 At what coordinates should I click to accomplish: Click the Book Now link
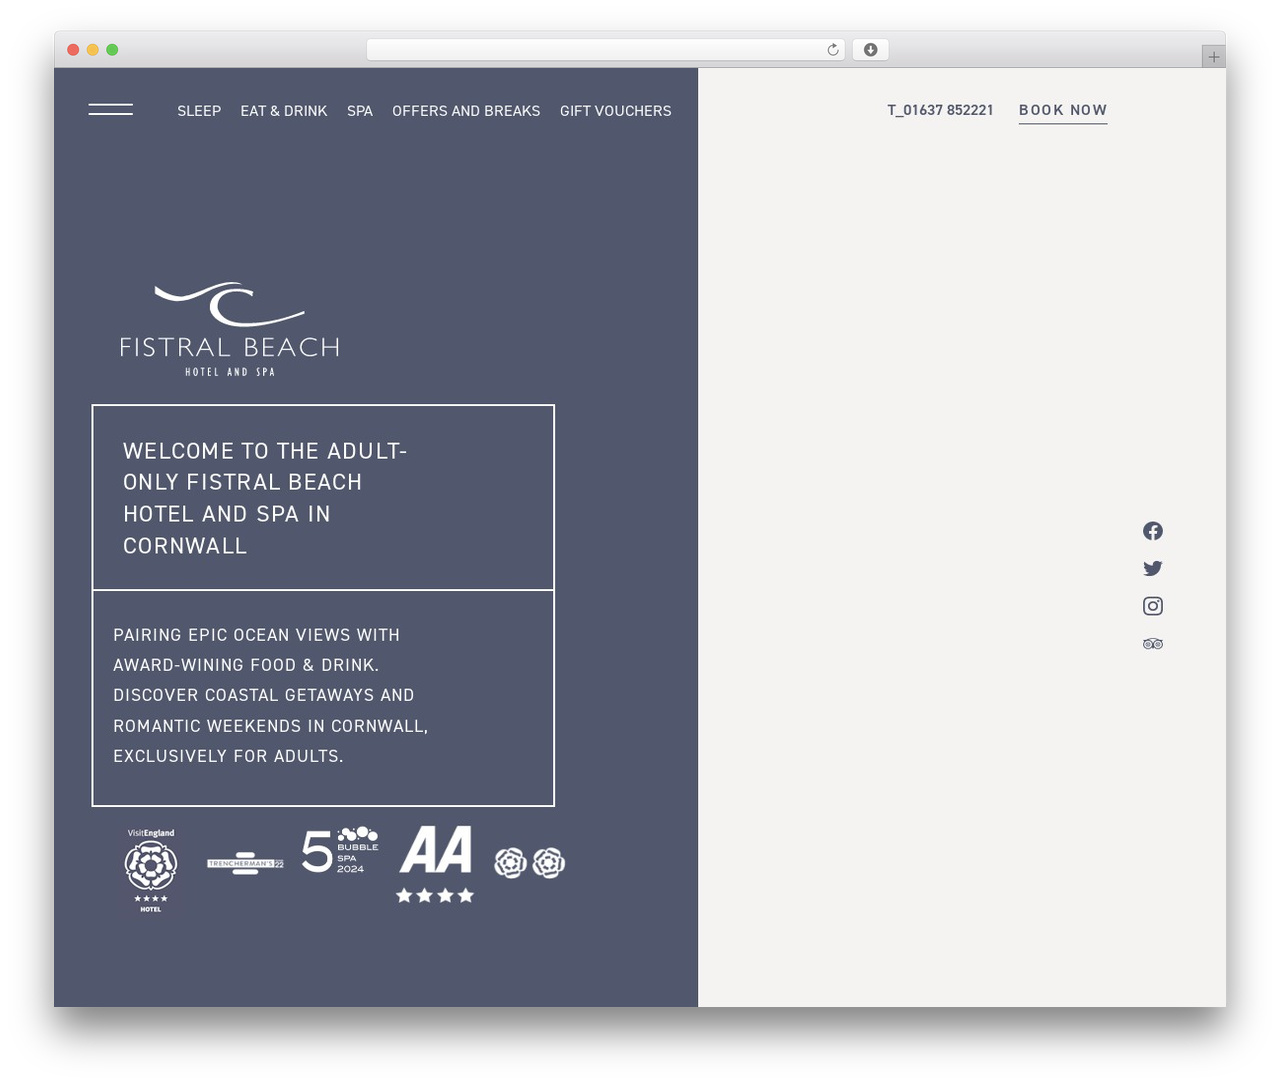(1063, 111)
